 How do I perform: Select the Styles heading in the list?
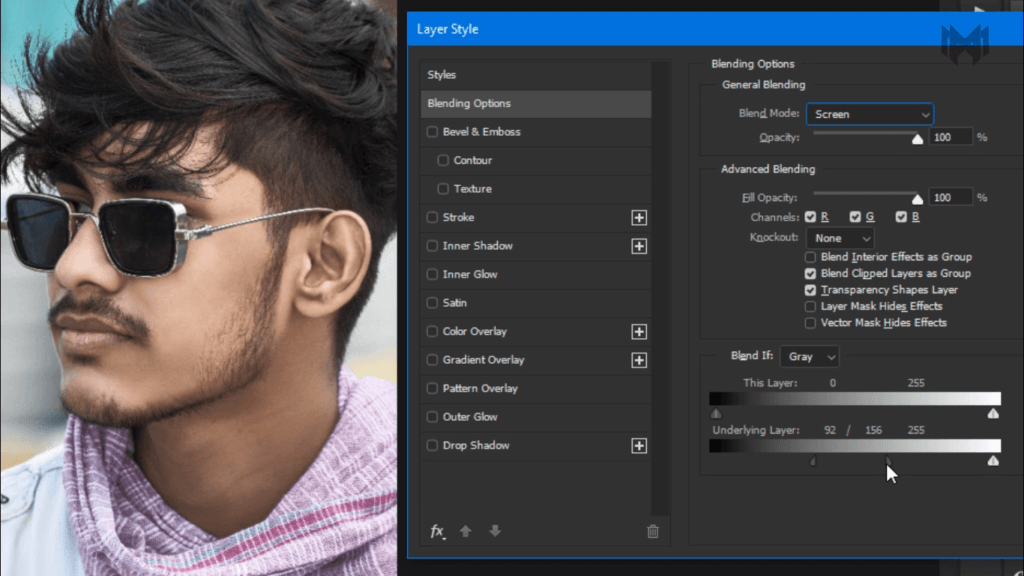click(536, 75)
